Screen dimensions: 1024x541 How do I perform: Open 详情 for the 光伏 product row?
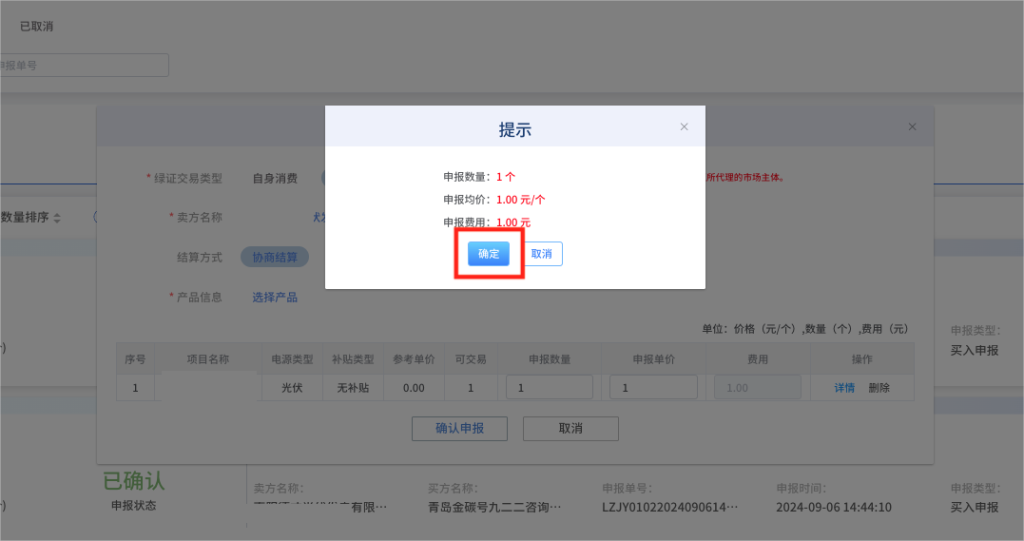pos(845,388)
